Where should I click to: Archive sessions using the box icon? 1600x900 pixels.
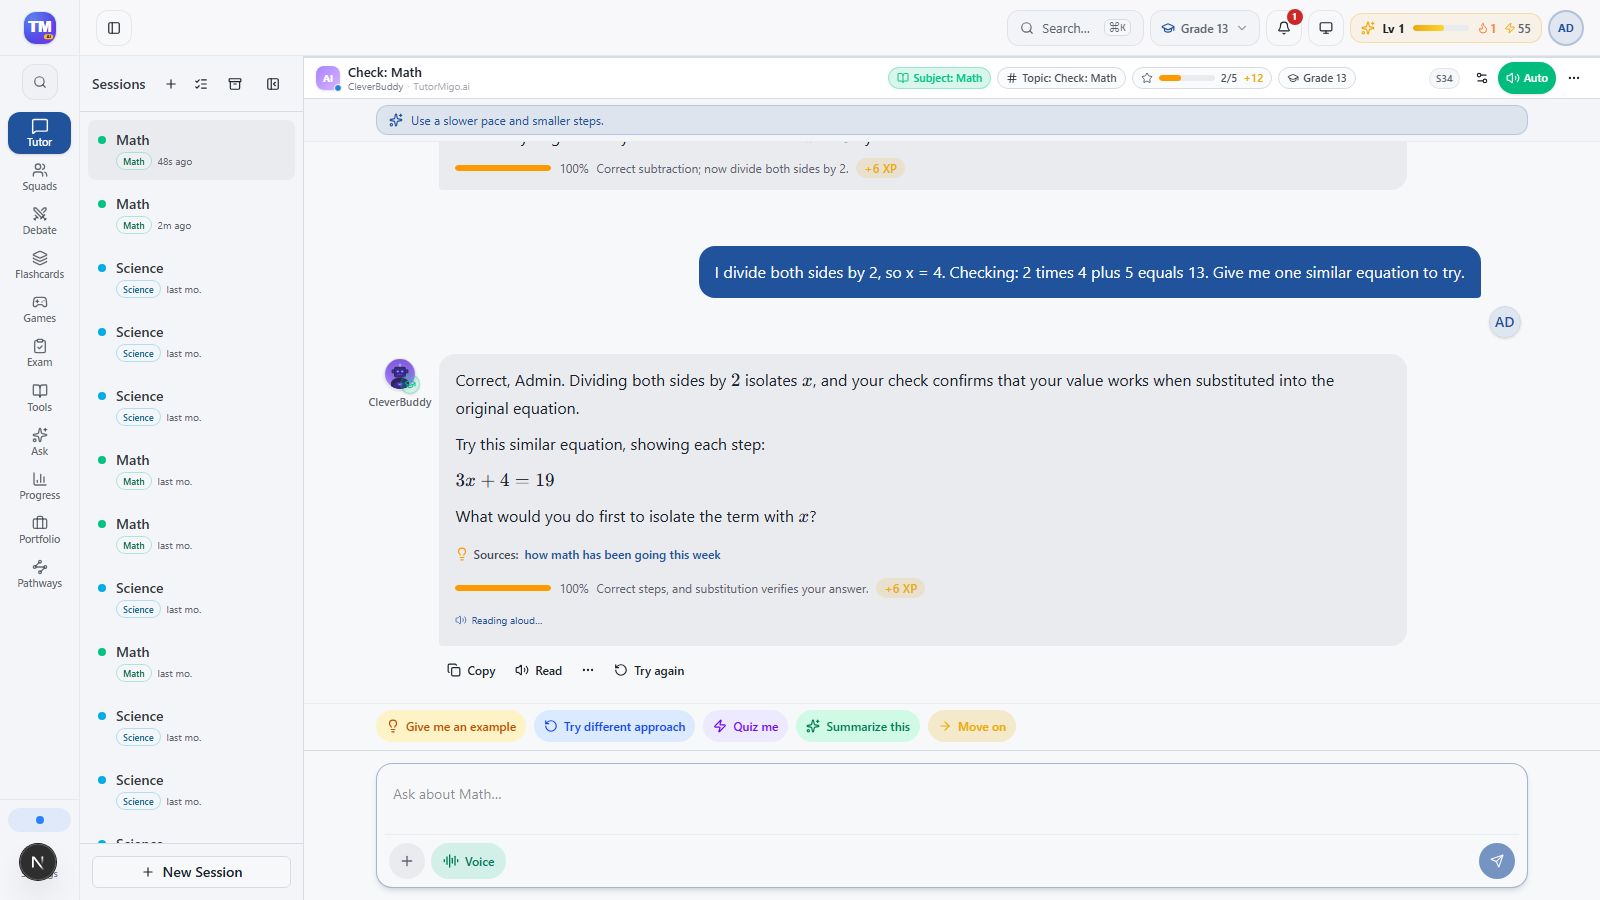coord(235,84)
